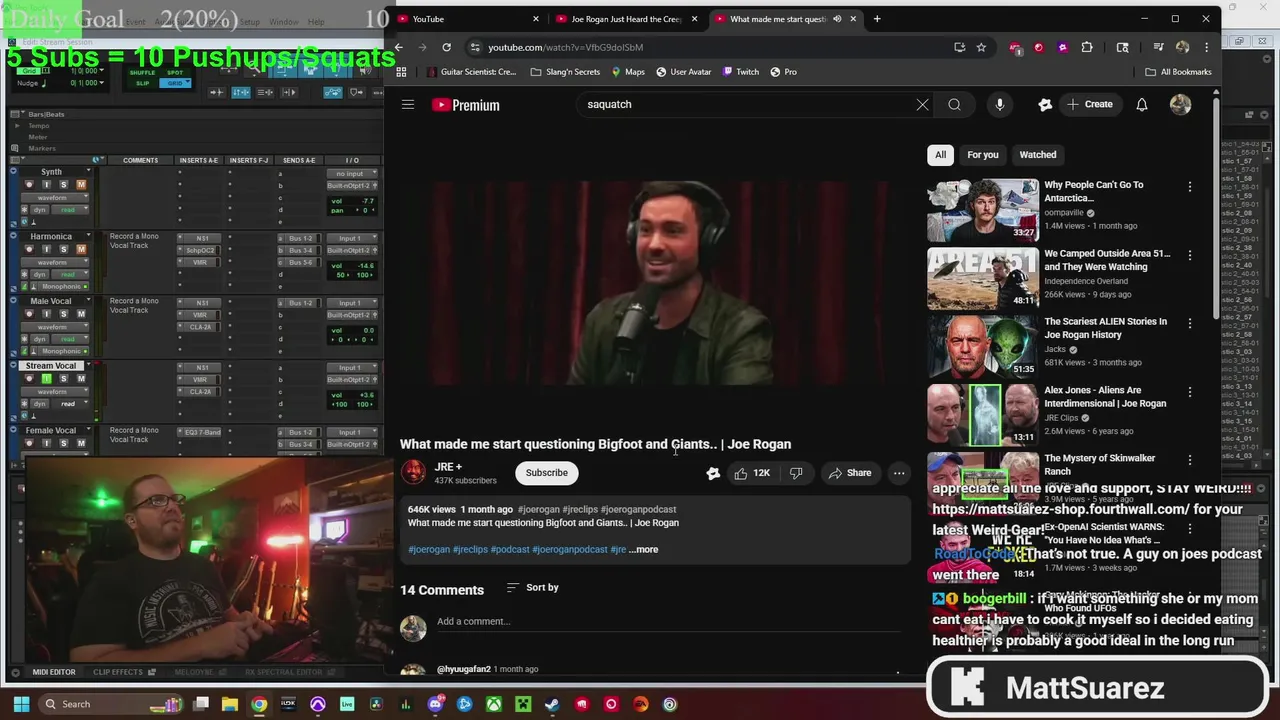Screen dimensions: 1280x720
Task: Click the Create button on YouTube
Action: click(1090, 105)
